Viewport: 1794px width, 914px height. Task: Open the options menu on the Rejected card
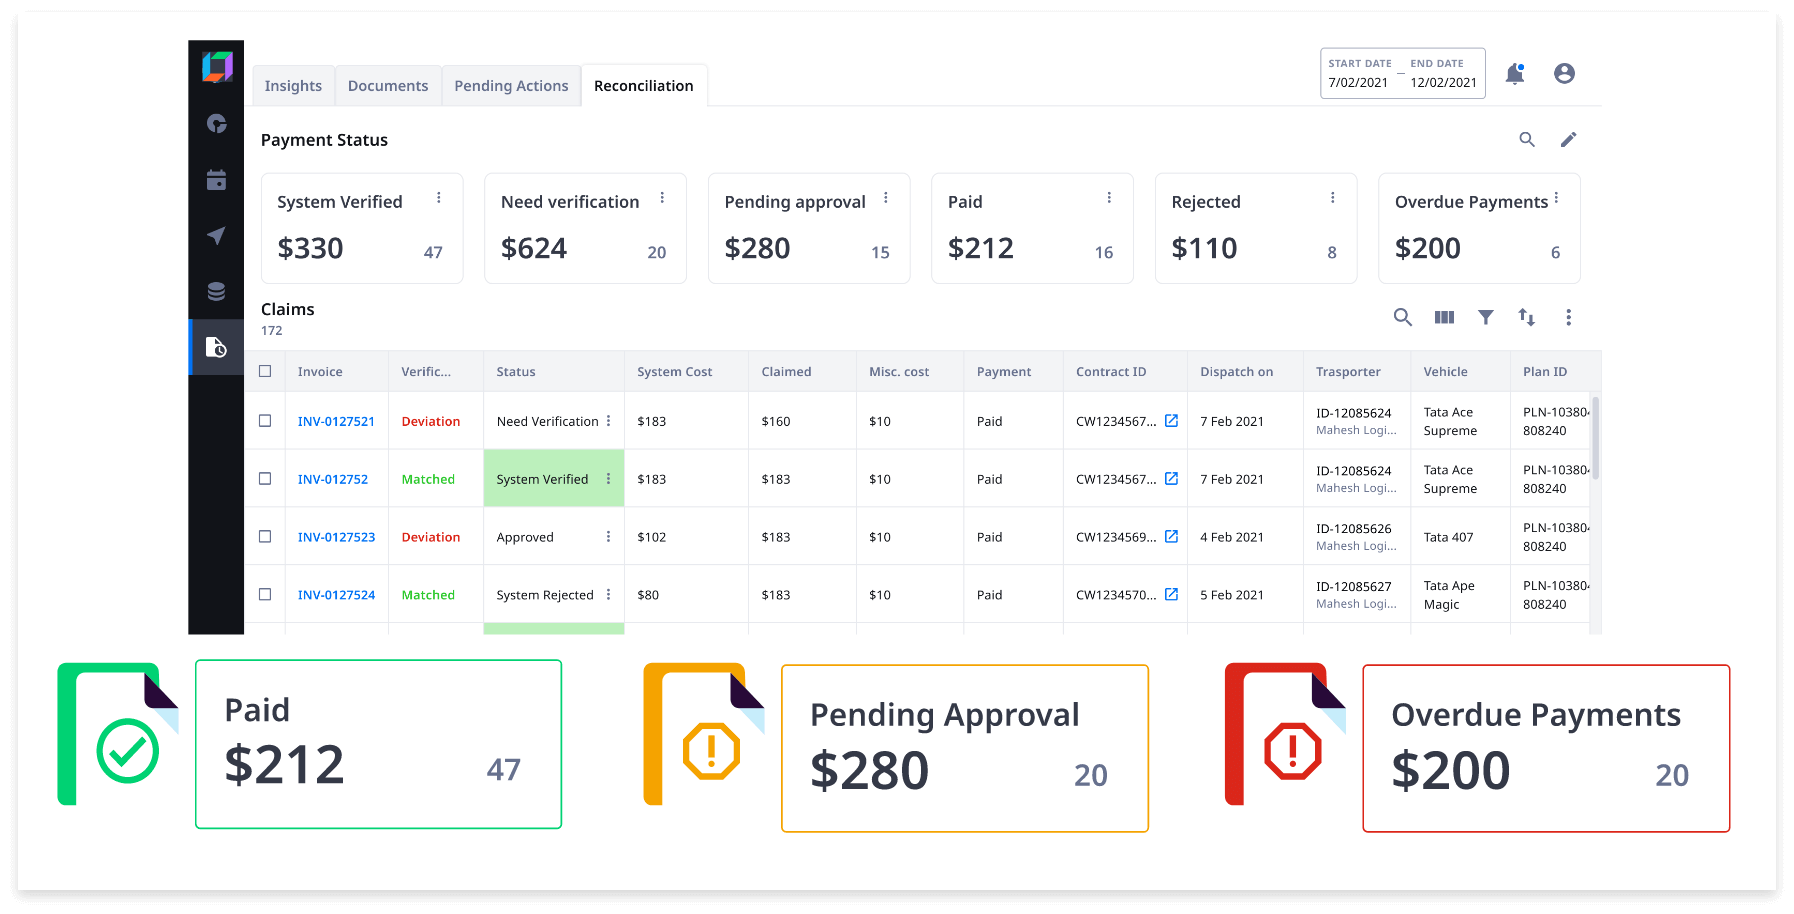pyautogui.click(x=1333, y=197)
